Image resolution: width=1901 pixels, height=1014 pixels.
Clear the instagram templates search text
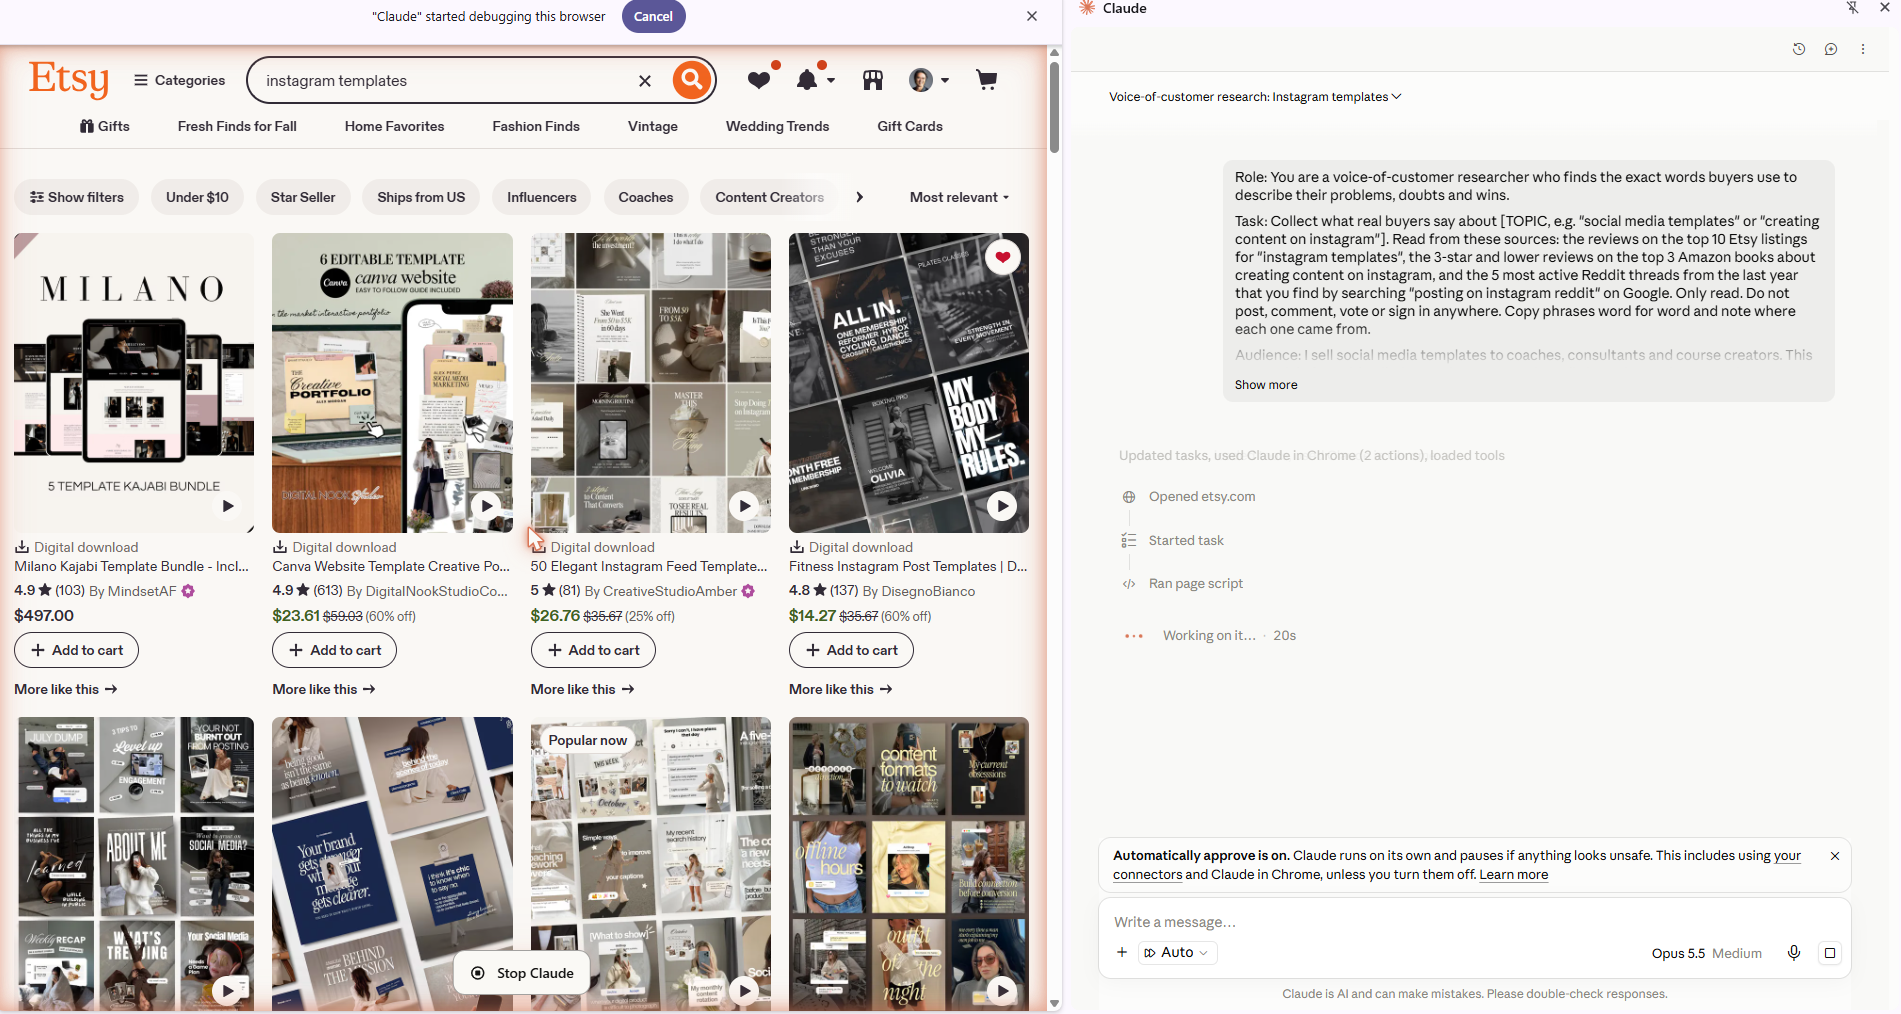645,81
